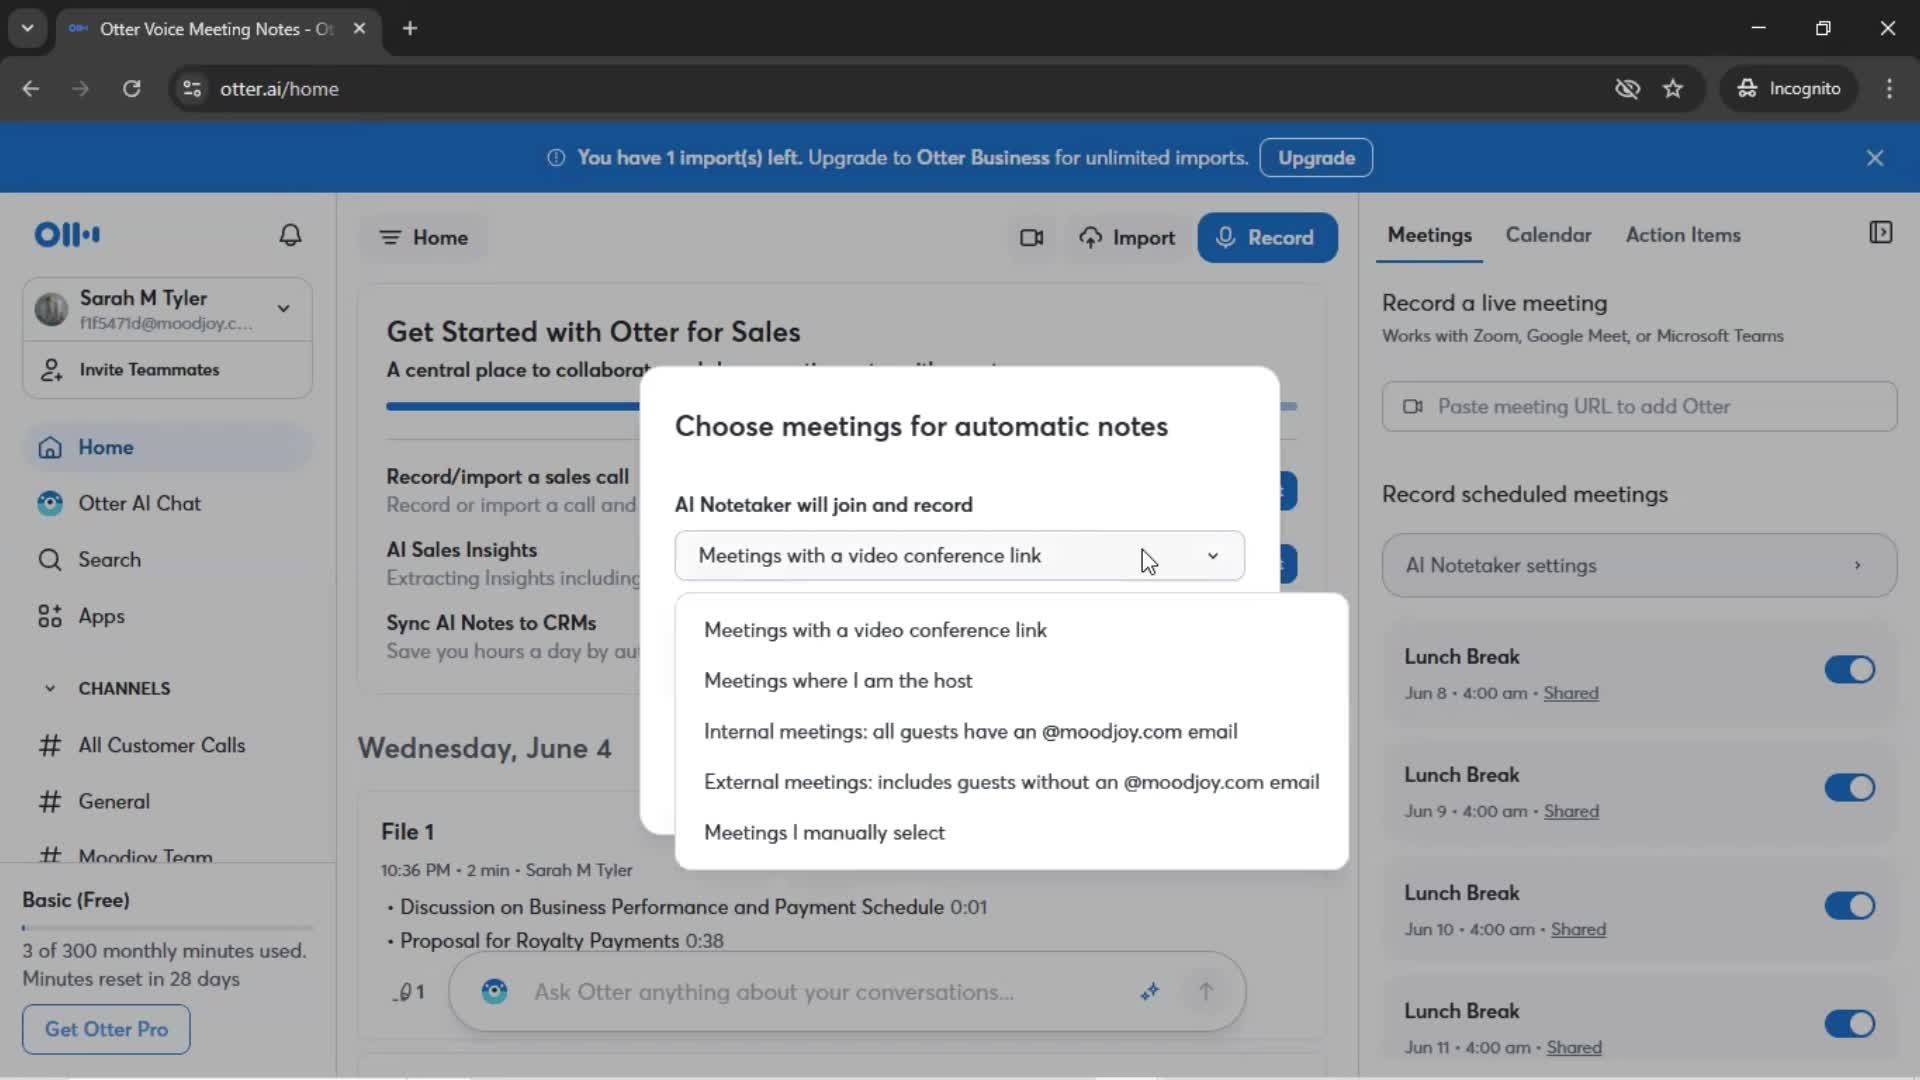Image resolution: width=1920 pixels, height=1080 pixels.
Task: Open Shared link for Jun 8 Lunch Break
Action: click(x=1570, y=693)
